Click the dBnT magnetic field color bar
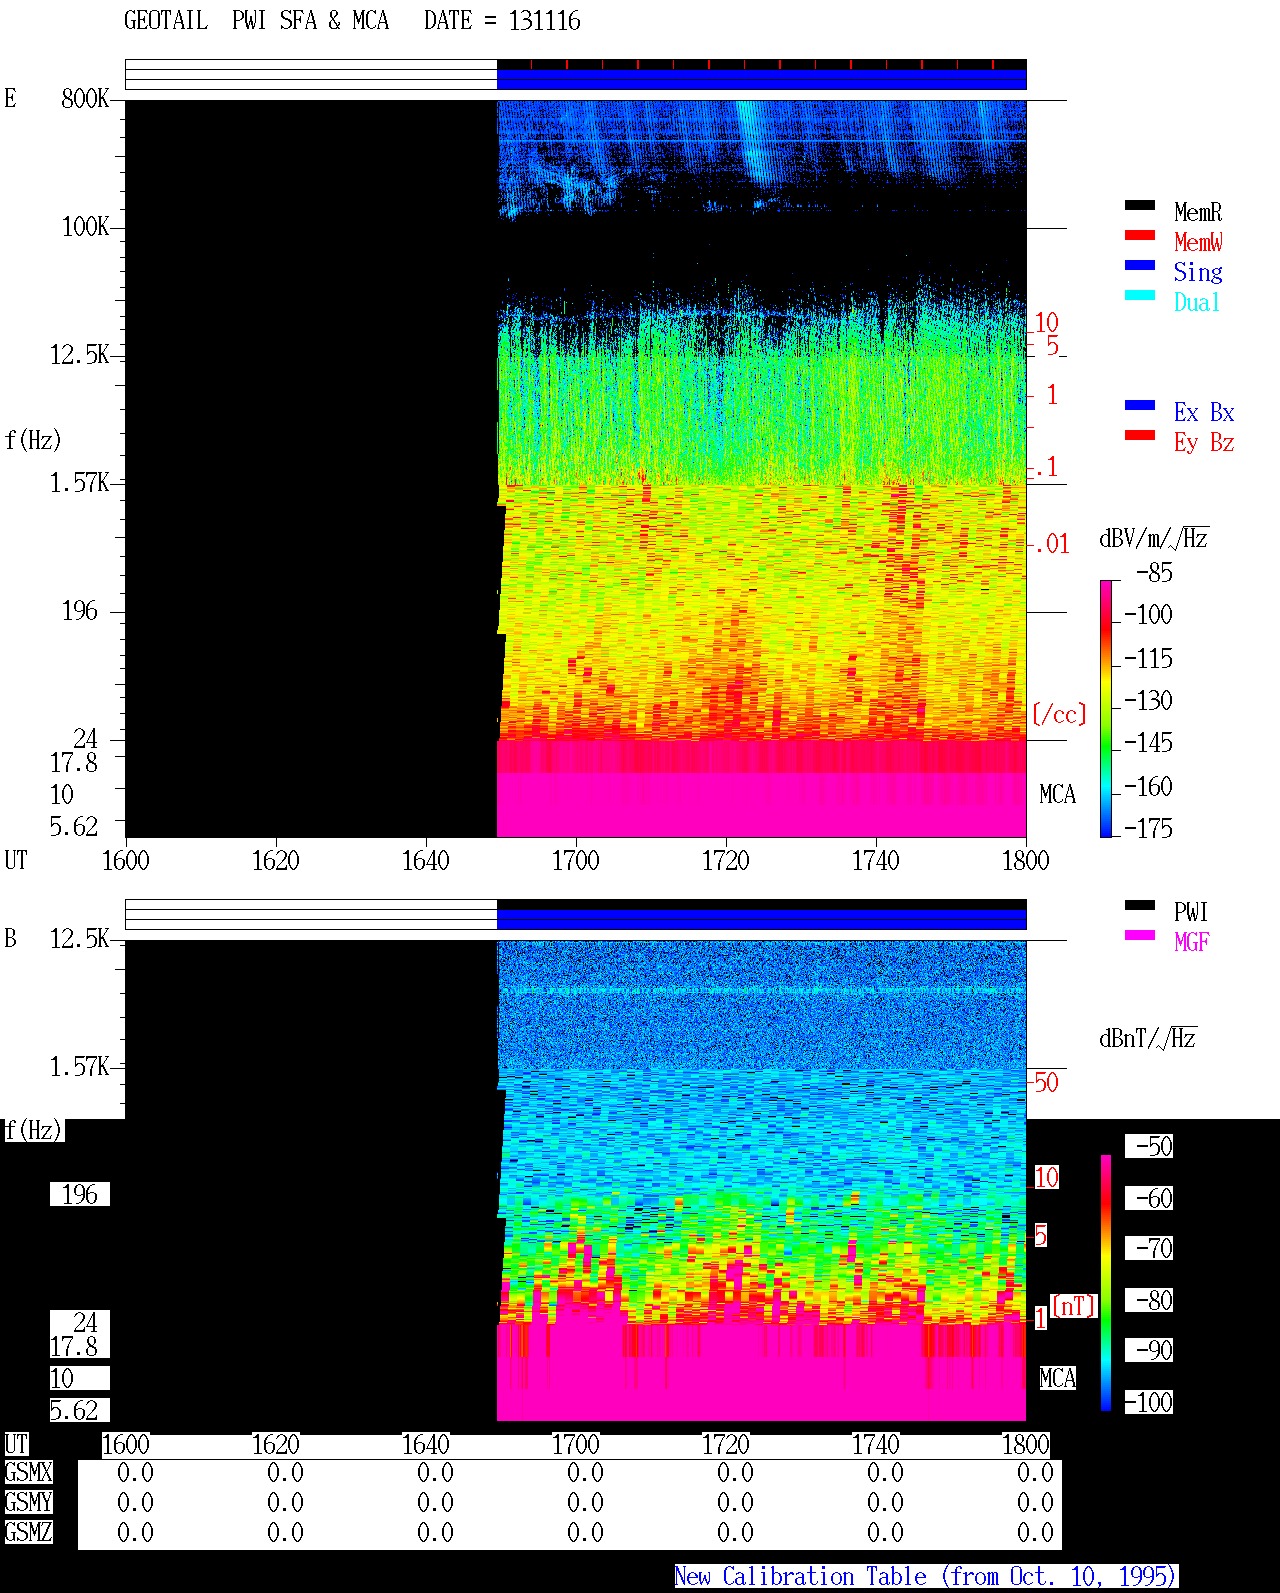 (x=1106, y=1282)
